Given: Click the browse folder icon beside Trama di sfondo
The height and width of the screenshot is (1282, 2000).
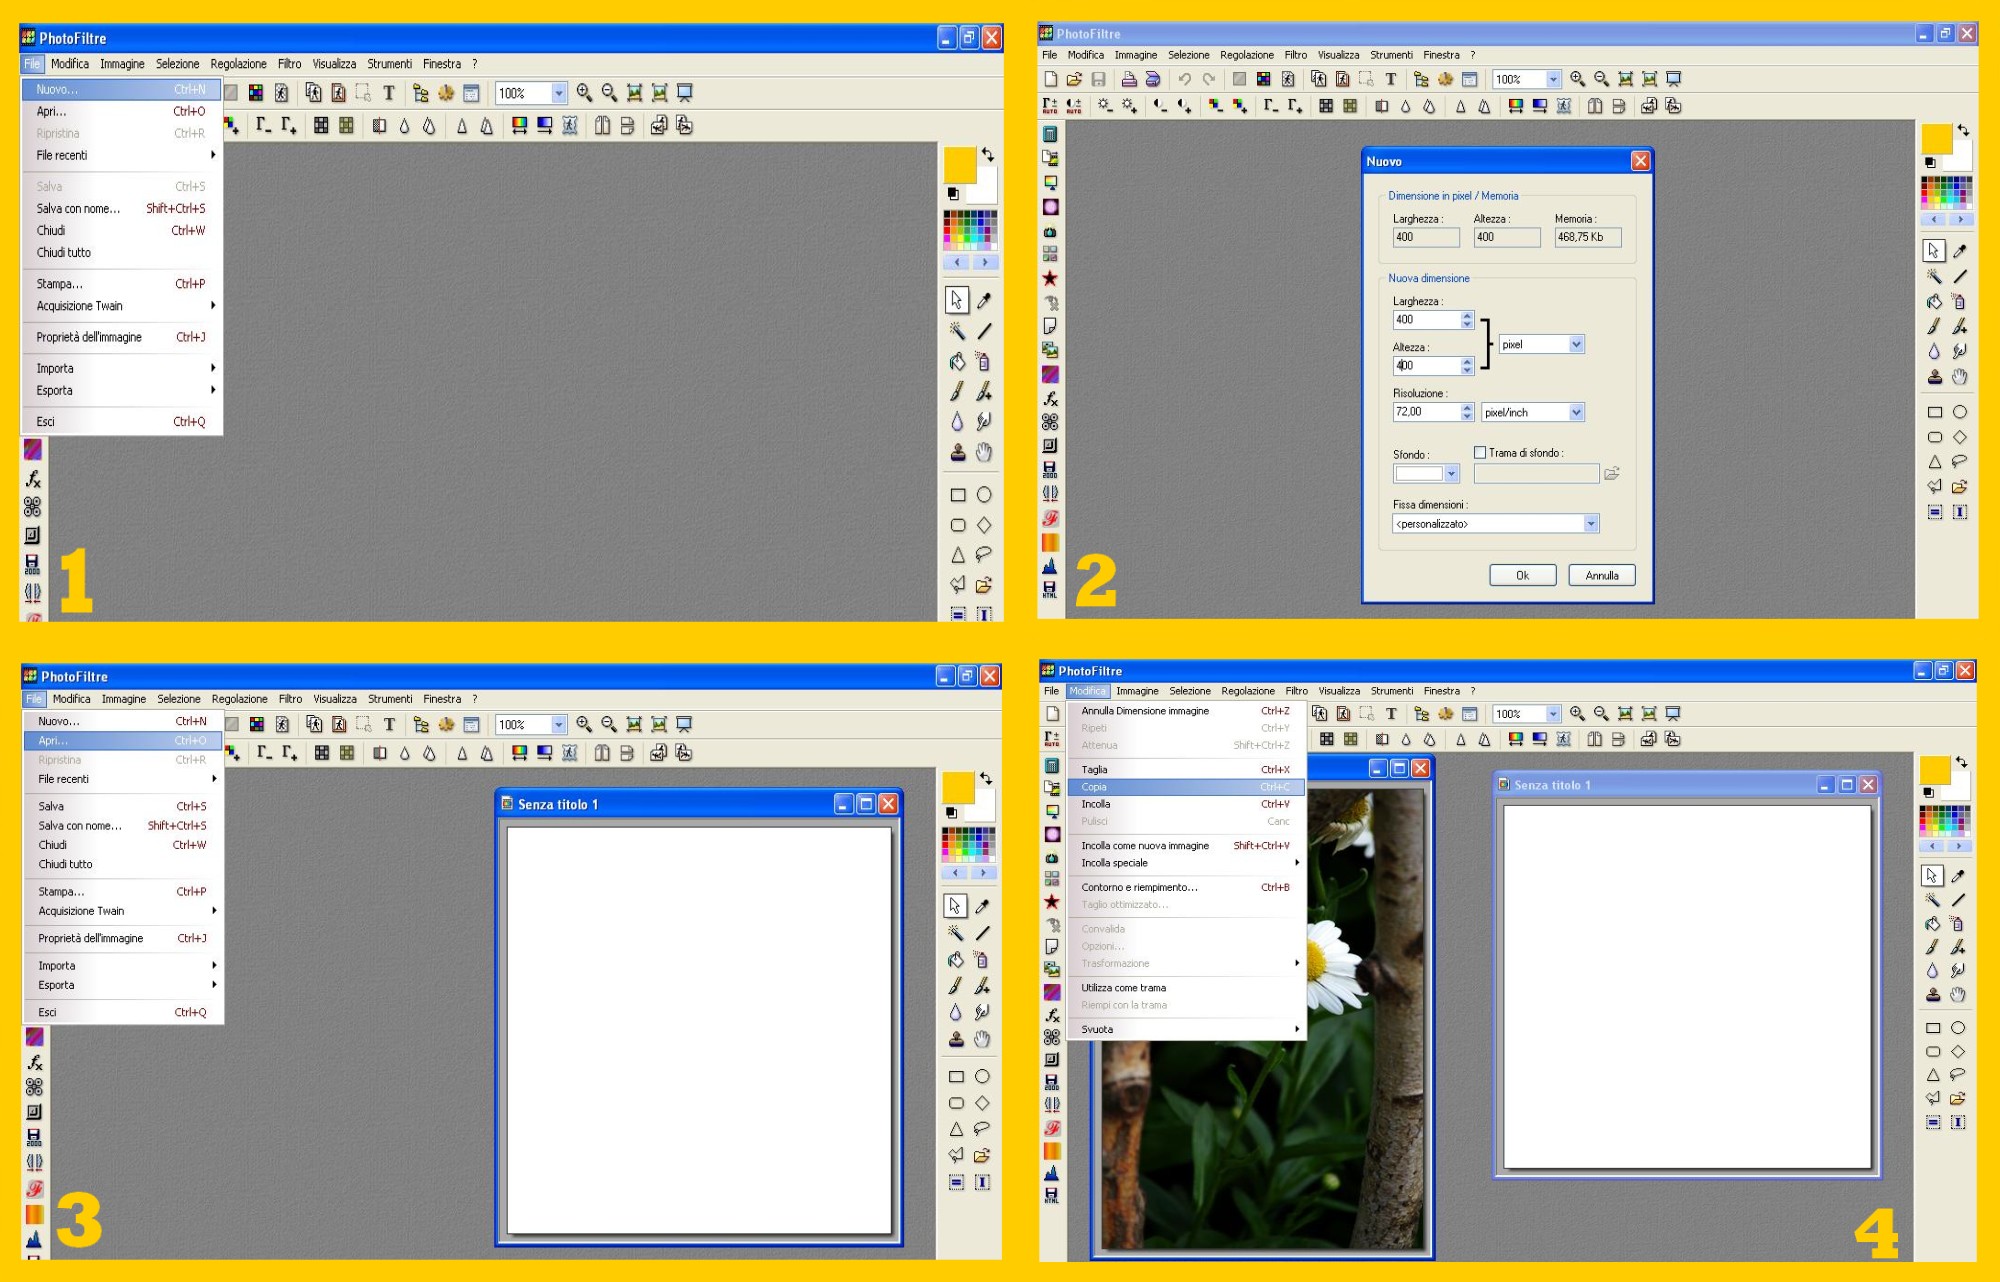Looking at the screenshot, I should [1611, 474].
